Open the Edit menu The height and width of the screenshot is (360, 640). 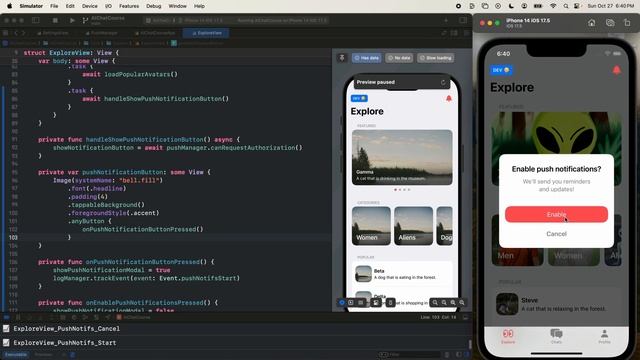click(x=70, y=6)
